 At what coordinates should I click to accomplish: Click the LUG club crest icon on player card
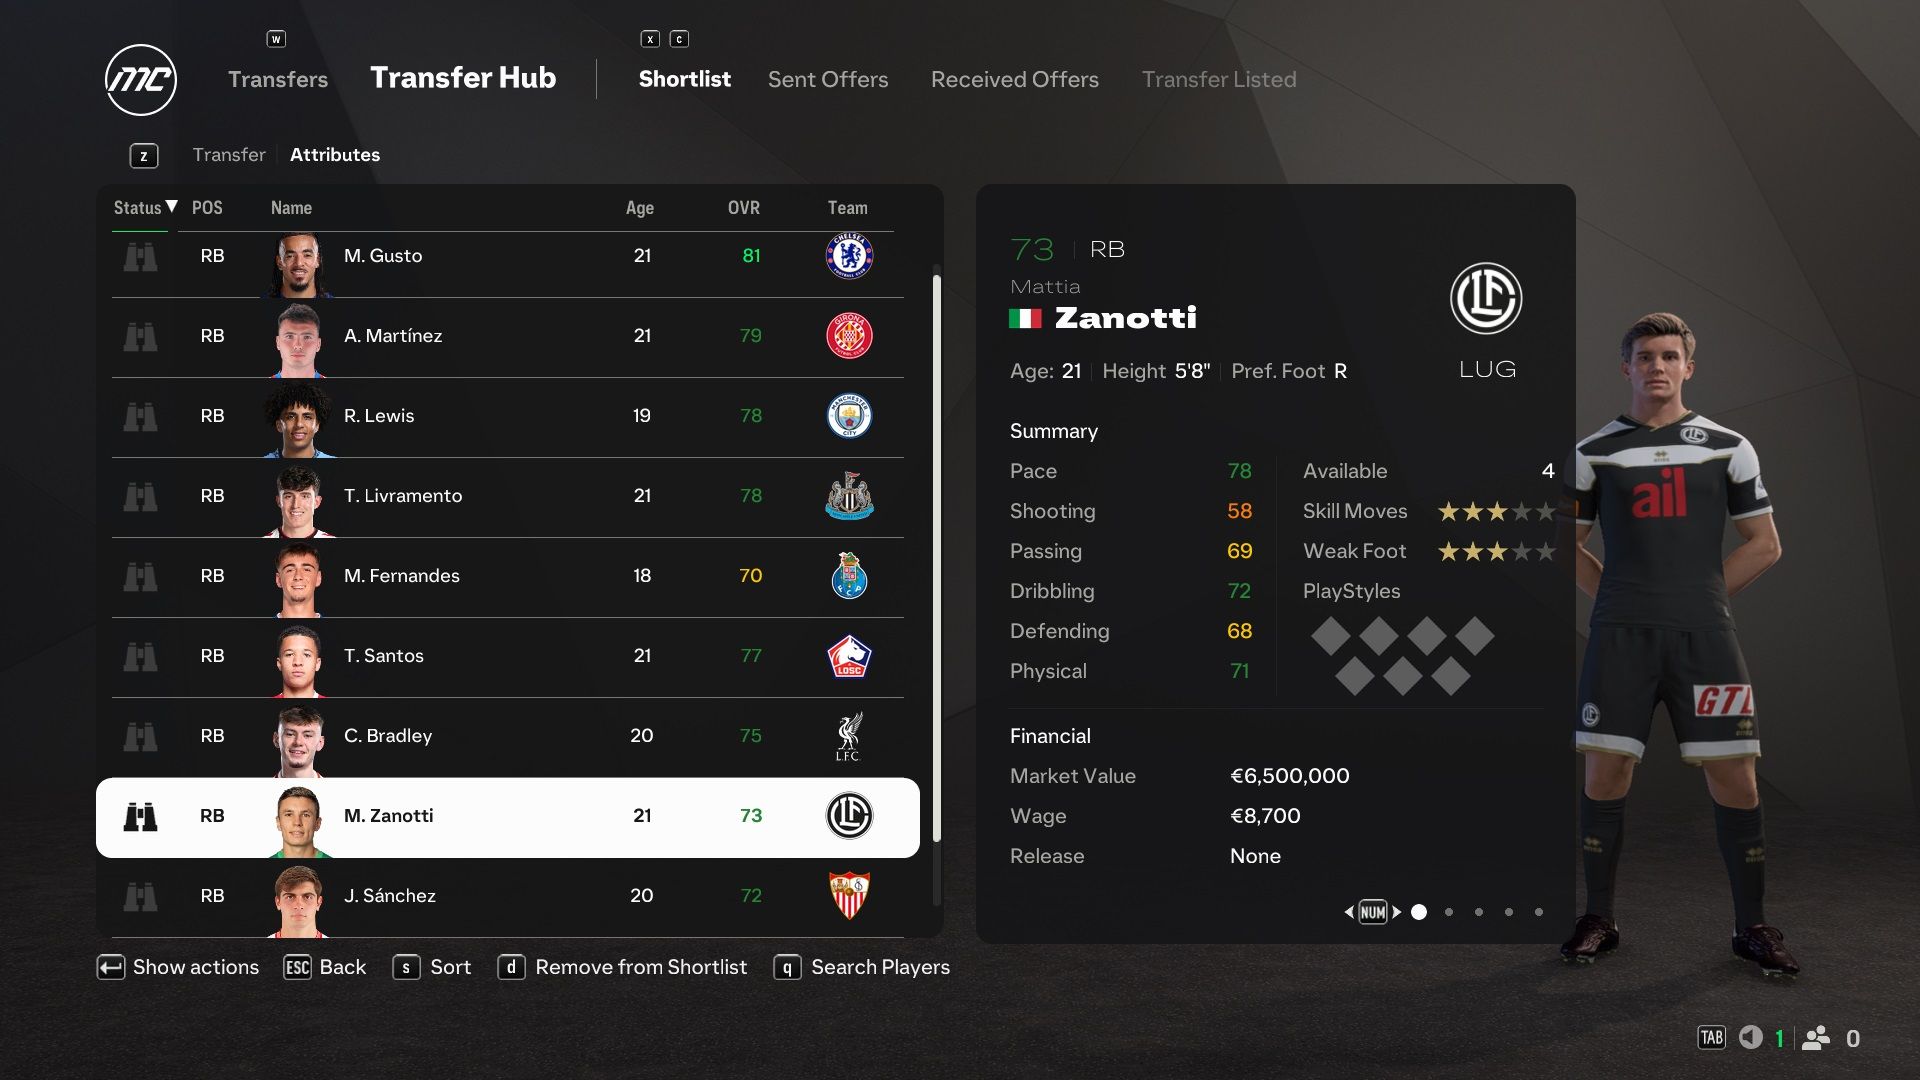(1486, 297)
